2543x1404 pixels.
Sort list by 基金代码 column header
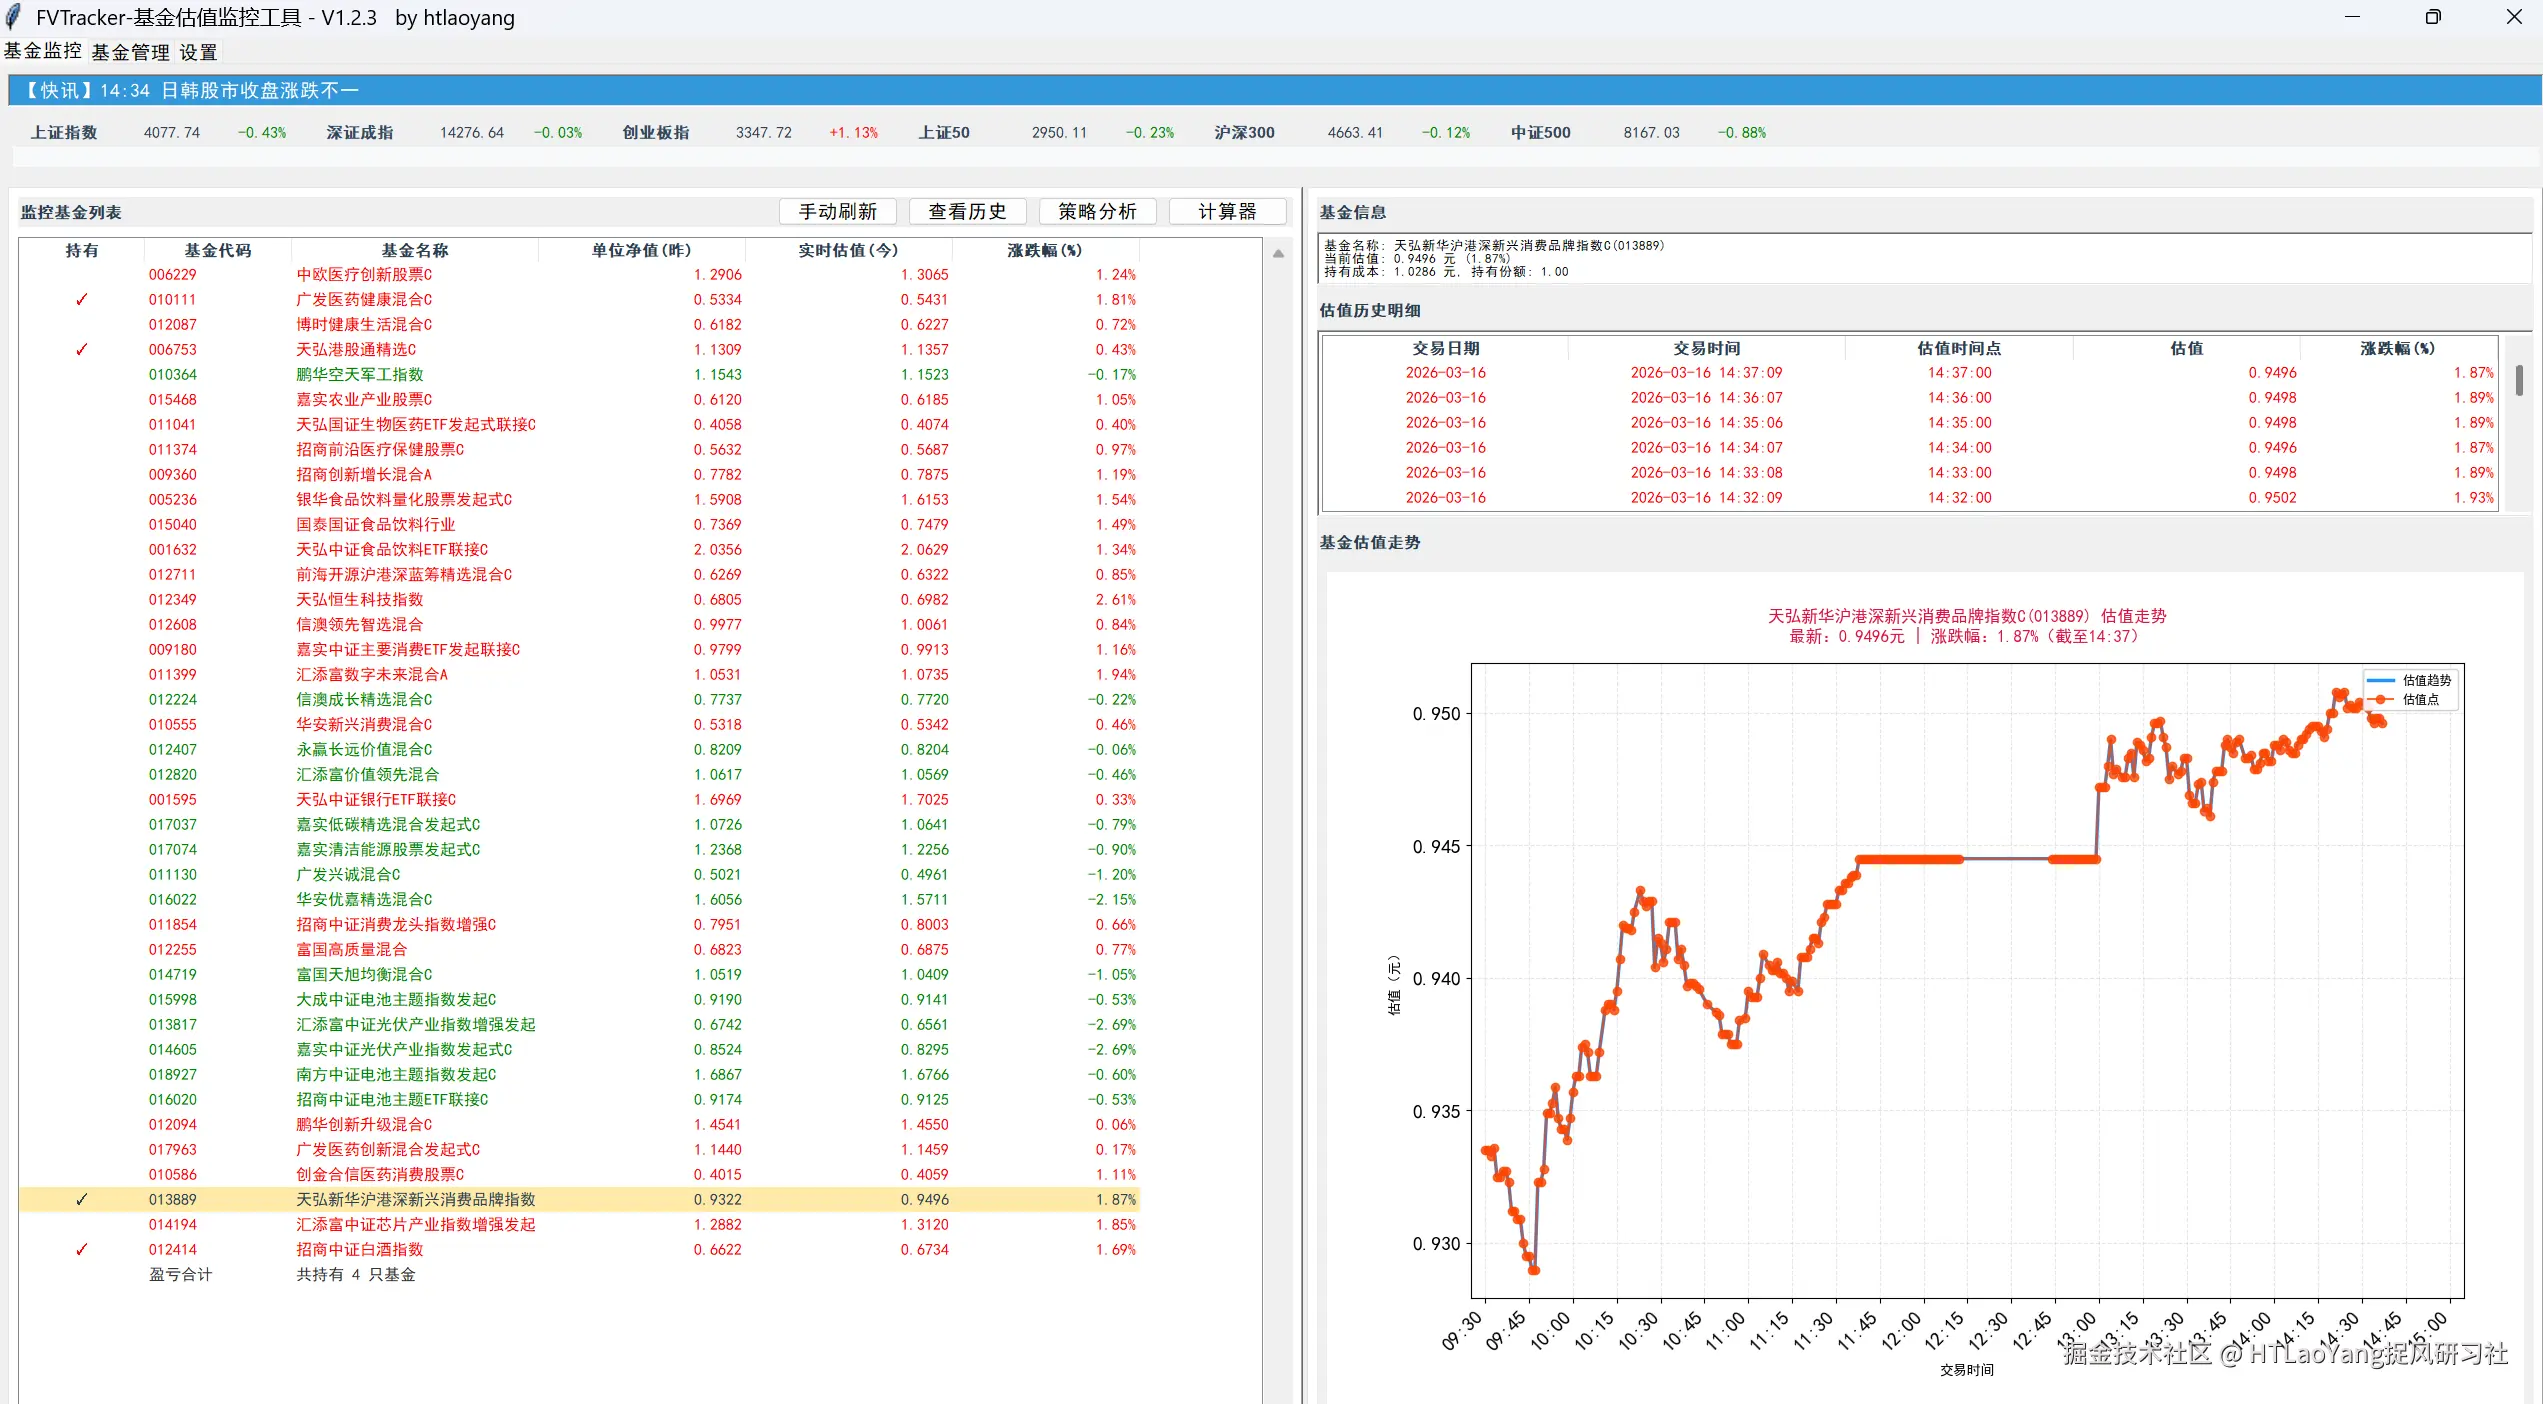pos(217,250)
